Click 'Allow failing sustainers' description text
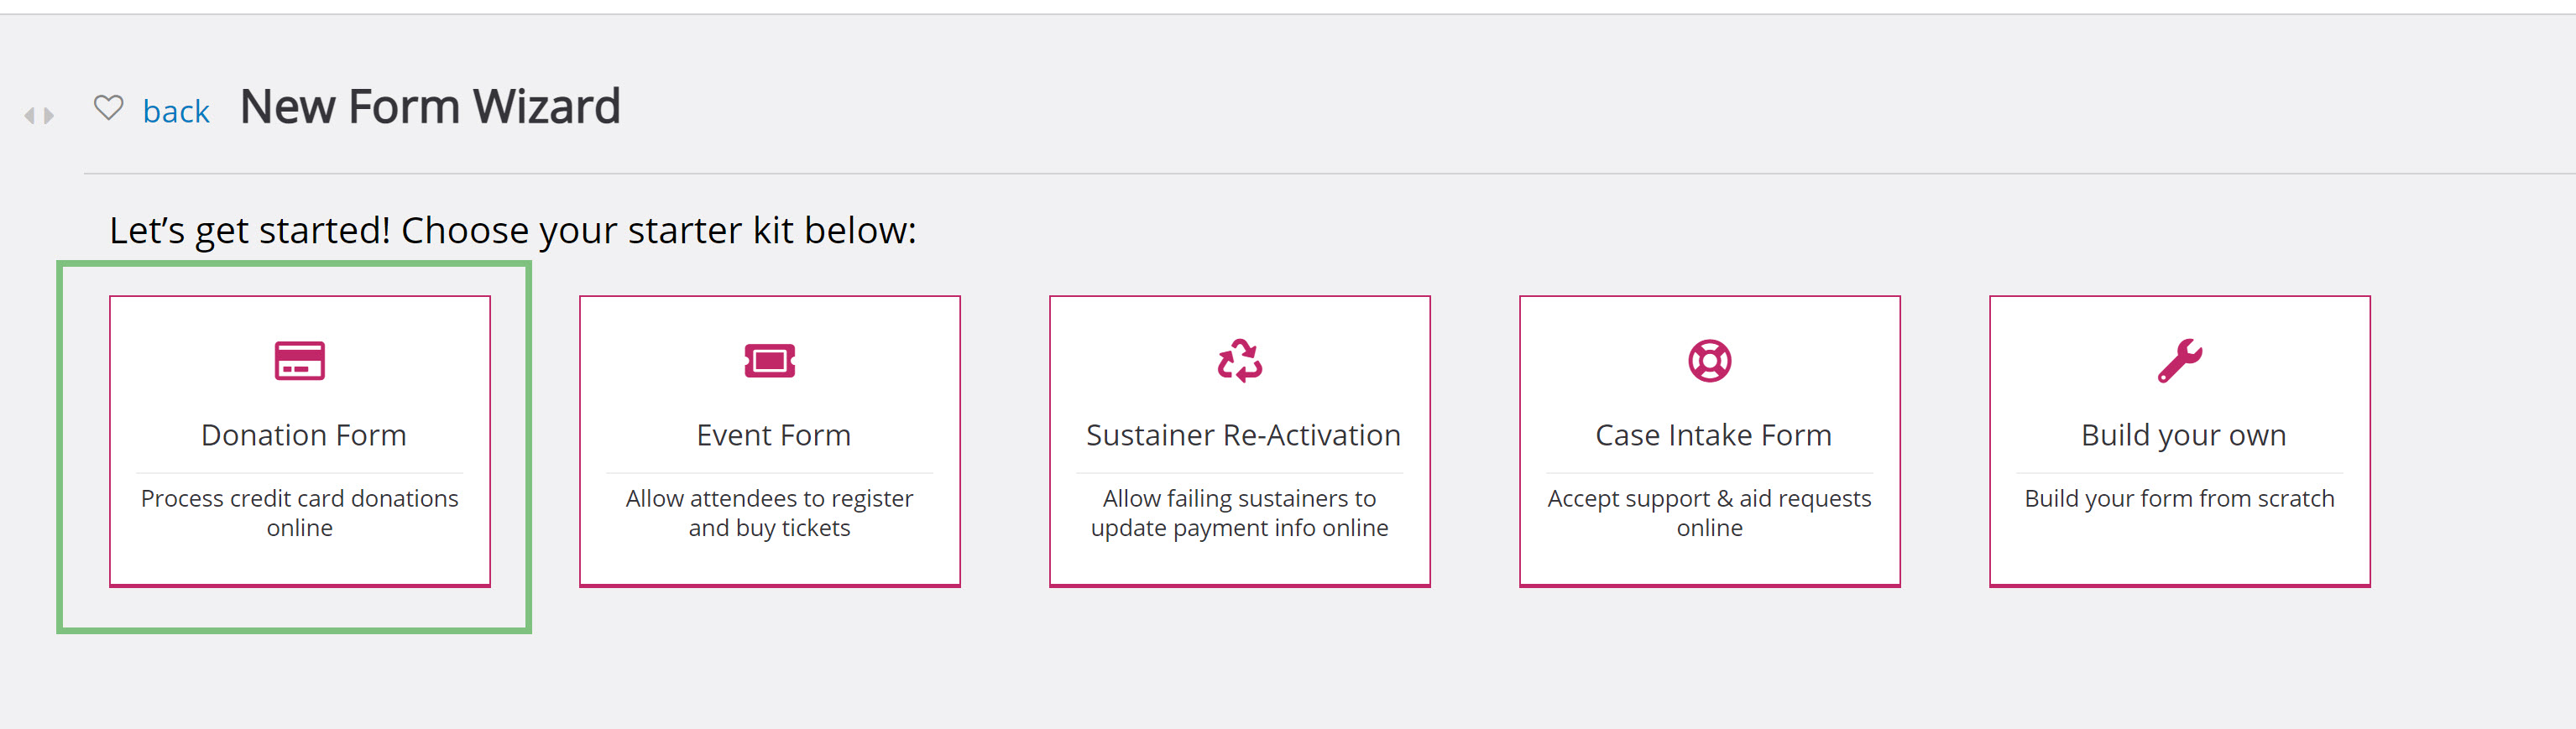 pos(1240,513)
